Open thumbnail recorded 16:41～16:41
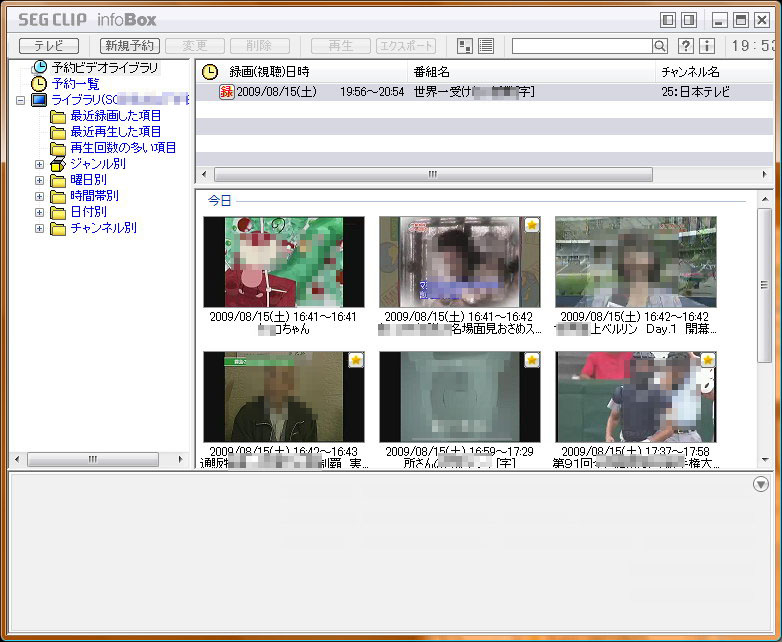782x642 pixels. tap(284, 262)
